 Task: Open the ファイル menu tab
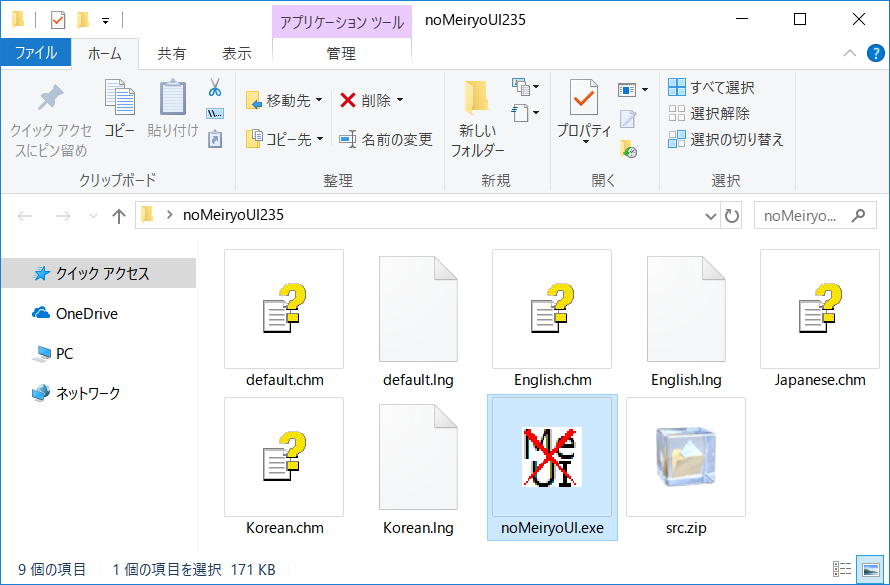point(35,53)
